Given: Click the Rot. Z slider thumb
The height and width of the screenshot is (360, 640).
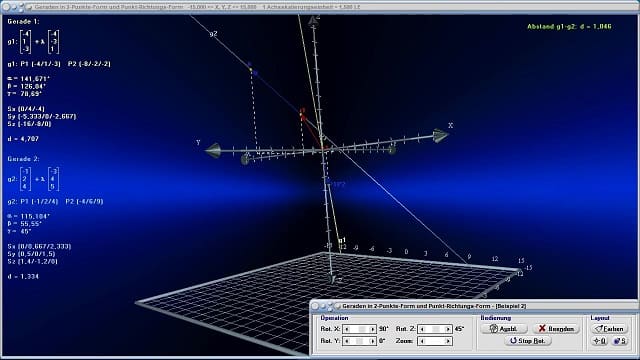Looking at the screenshot, I should click(436, 329).
